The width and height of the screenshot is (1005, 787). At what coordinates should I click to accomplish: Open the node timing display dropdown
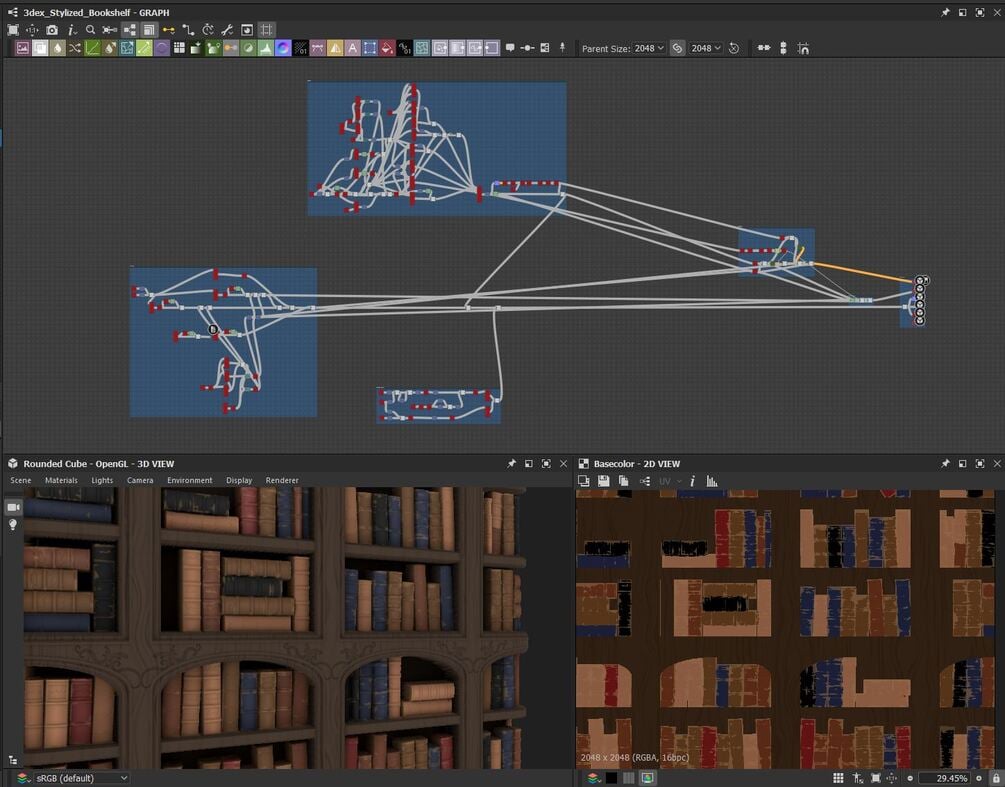coord(208,29)
